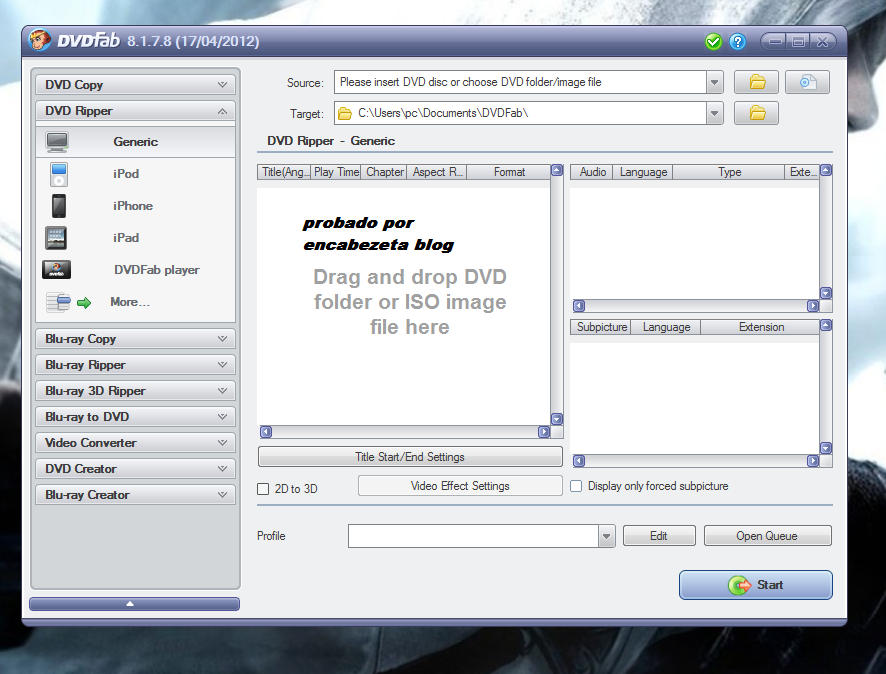Enable the 2D to 3D checkbox
The image size is (886, 674).
pos(263,489)
